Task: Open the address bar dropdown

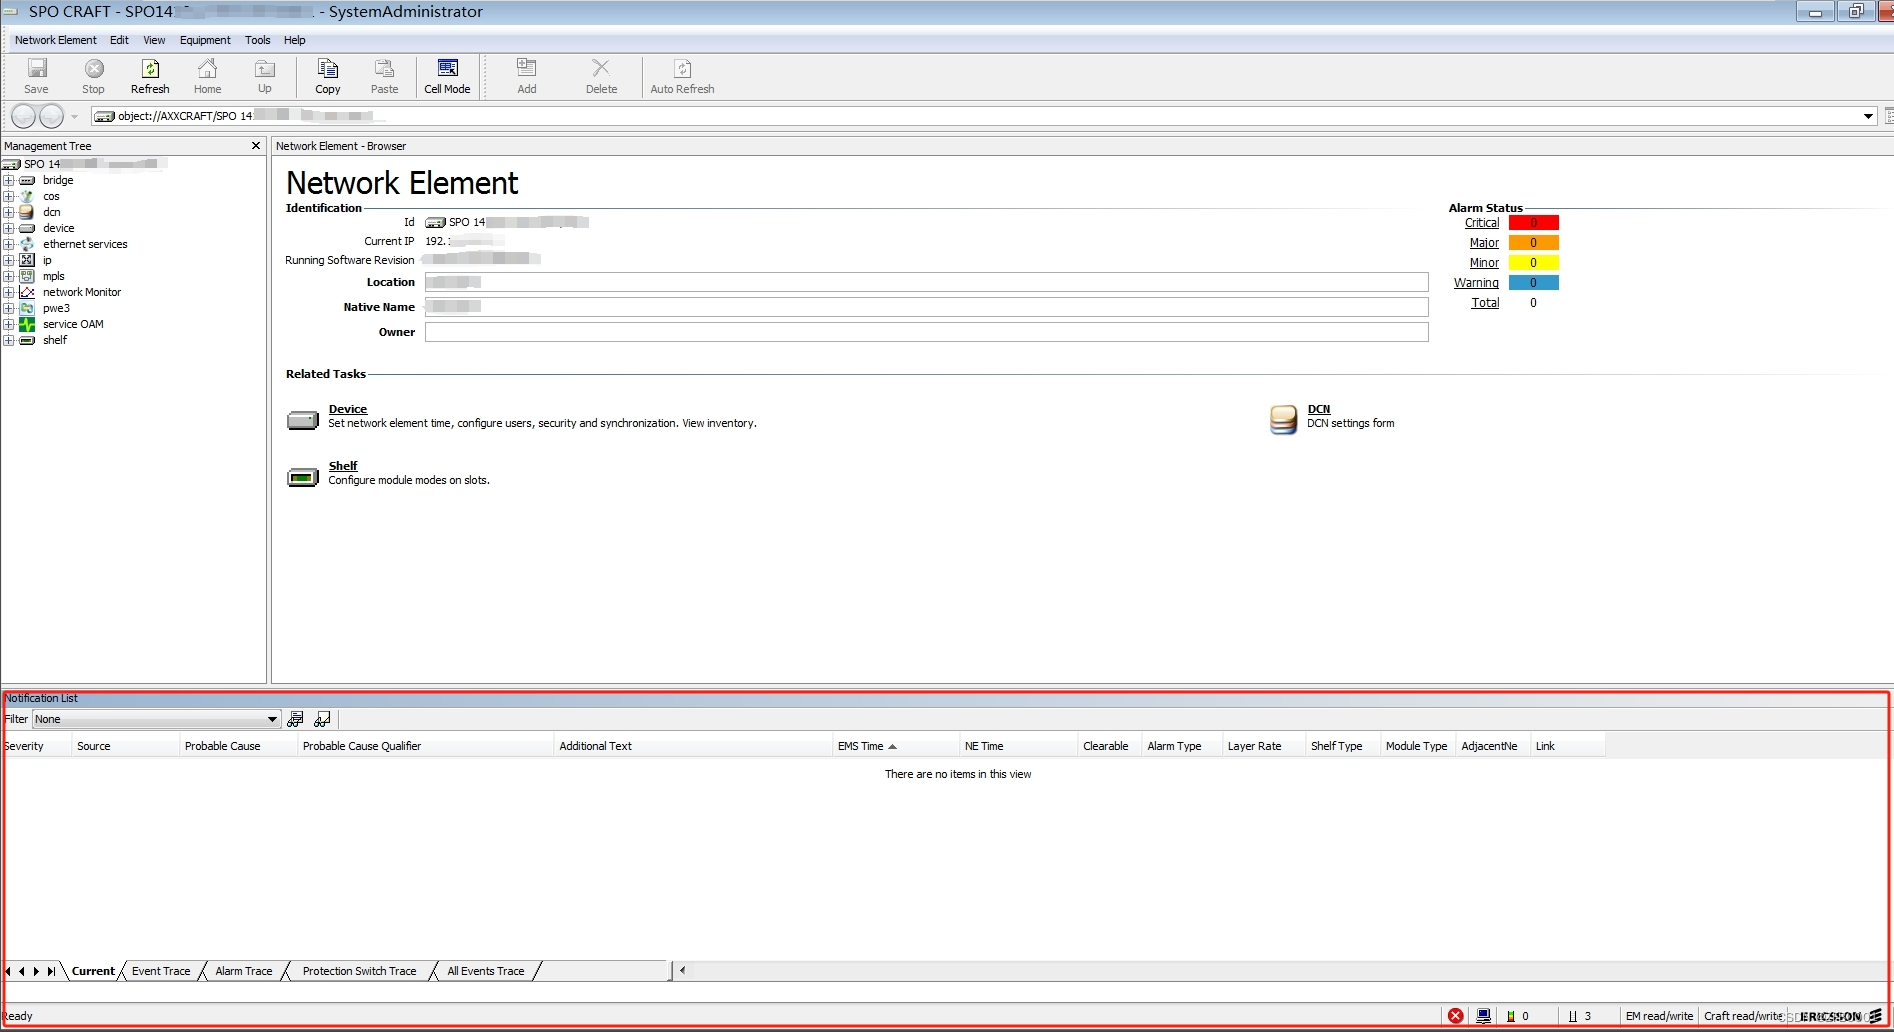Action: tap(1868, 116)
